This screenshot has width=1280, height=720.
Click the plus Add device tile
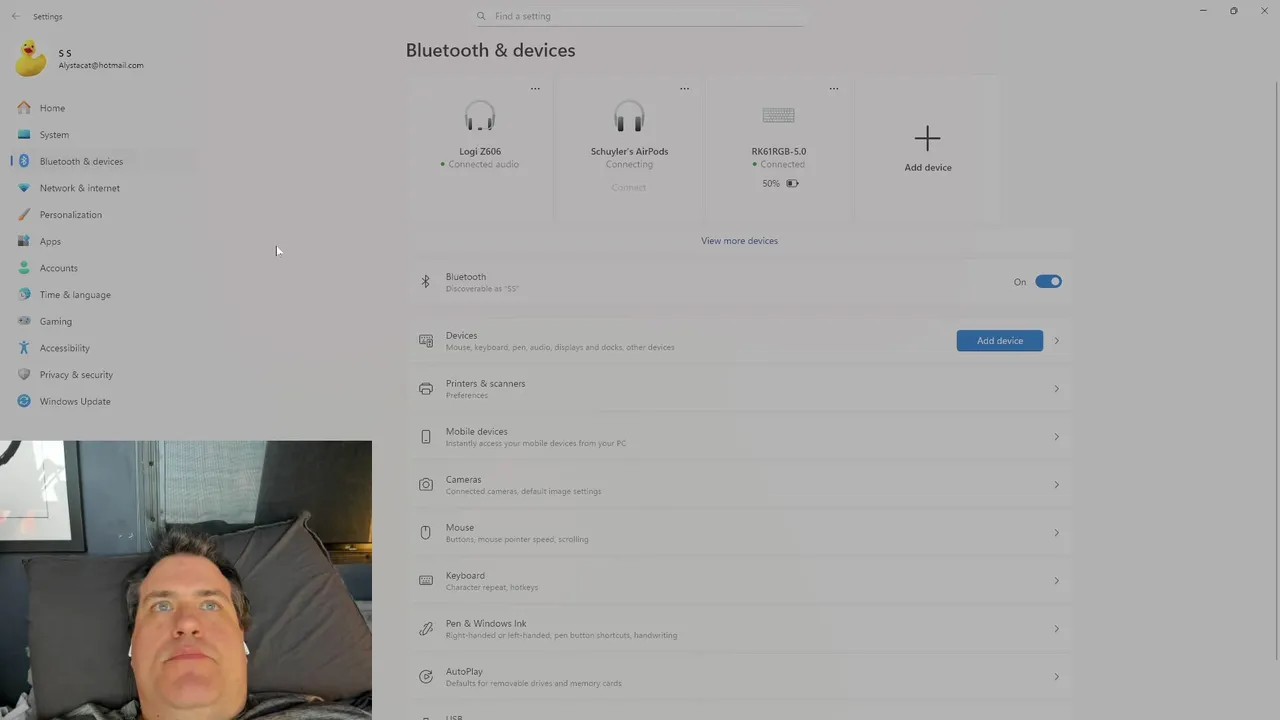928,148
